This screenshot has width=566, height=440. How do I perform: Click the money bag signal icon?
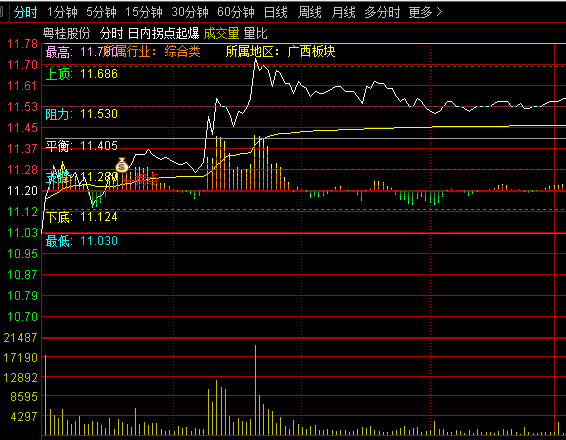tap(122, 165)
